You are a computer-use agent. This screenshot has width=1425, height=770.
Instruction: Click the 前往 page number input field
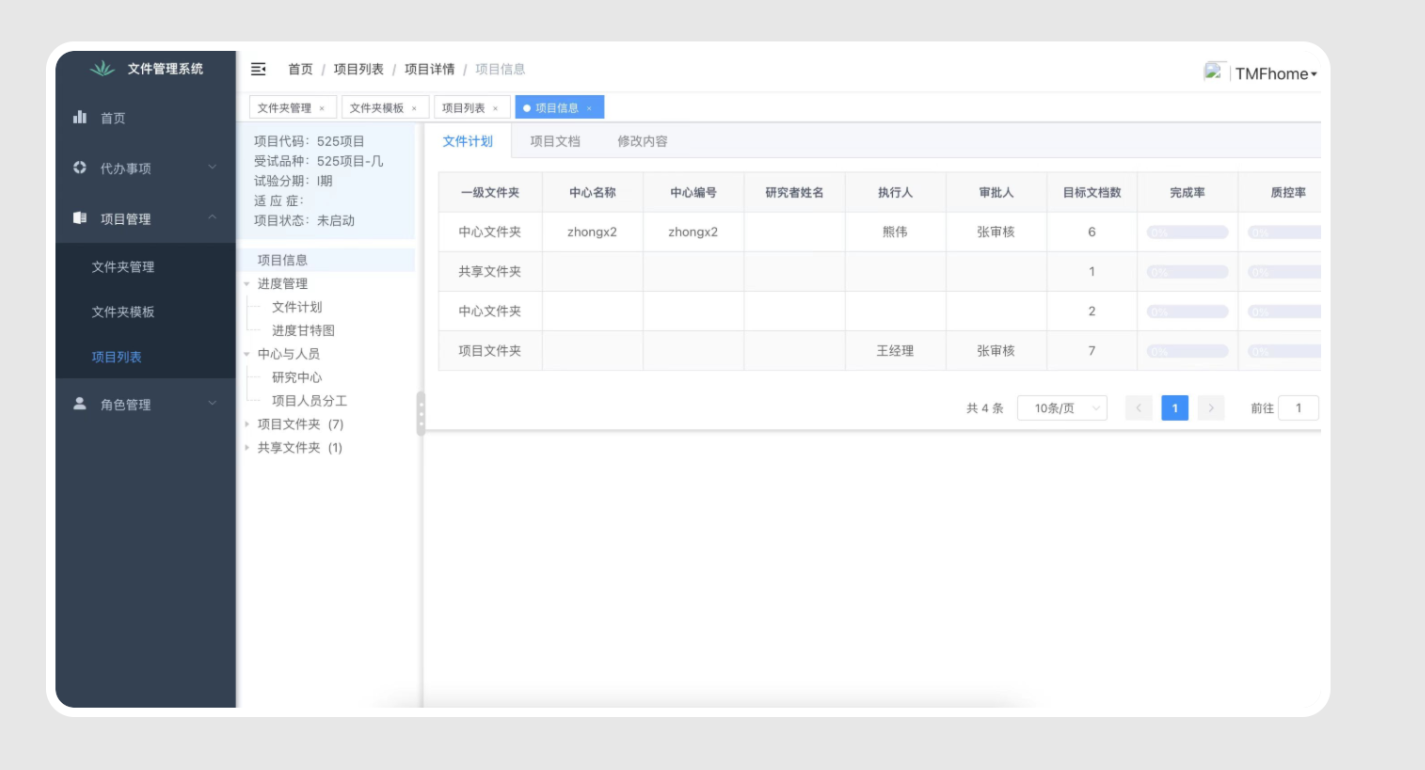pos(1298,408)
